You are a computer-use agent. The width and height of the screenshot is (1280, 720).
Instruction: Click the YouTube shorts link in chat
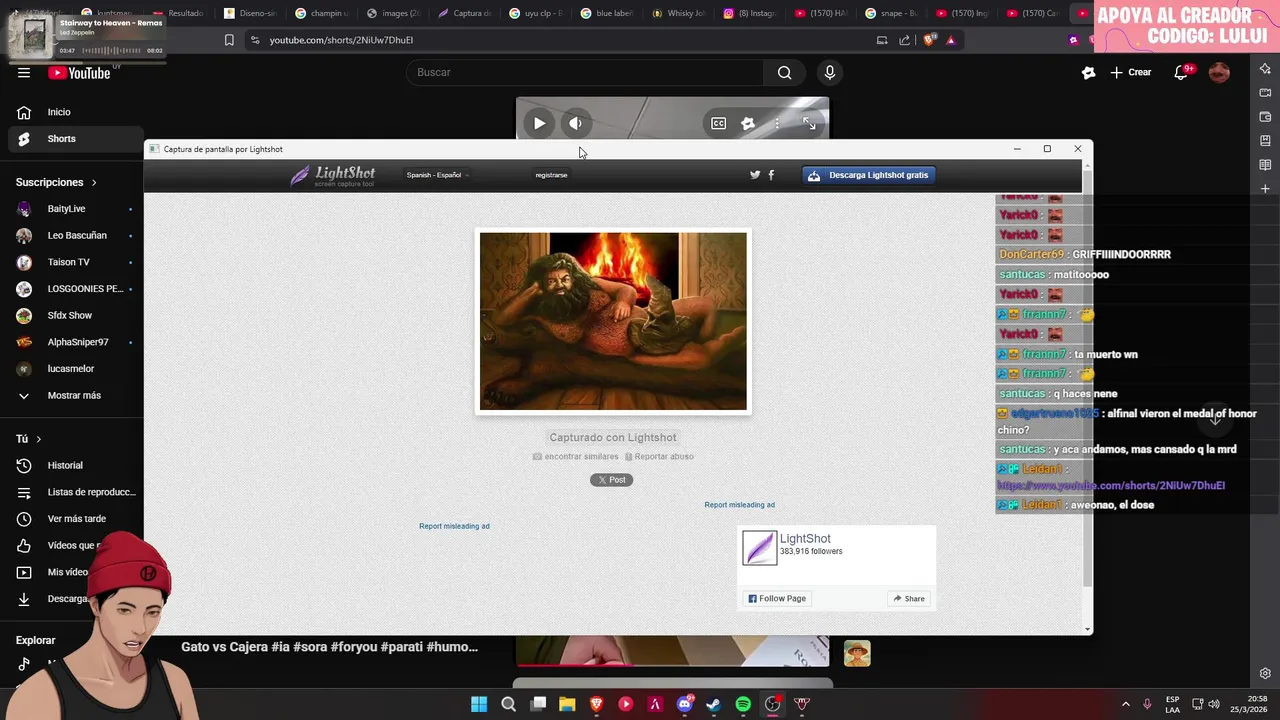click(1111, 486)
